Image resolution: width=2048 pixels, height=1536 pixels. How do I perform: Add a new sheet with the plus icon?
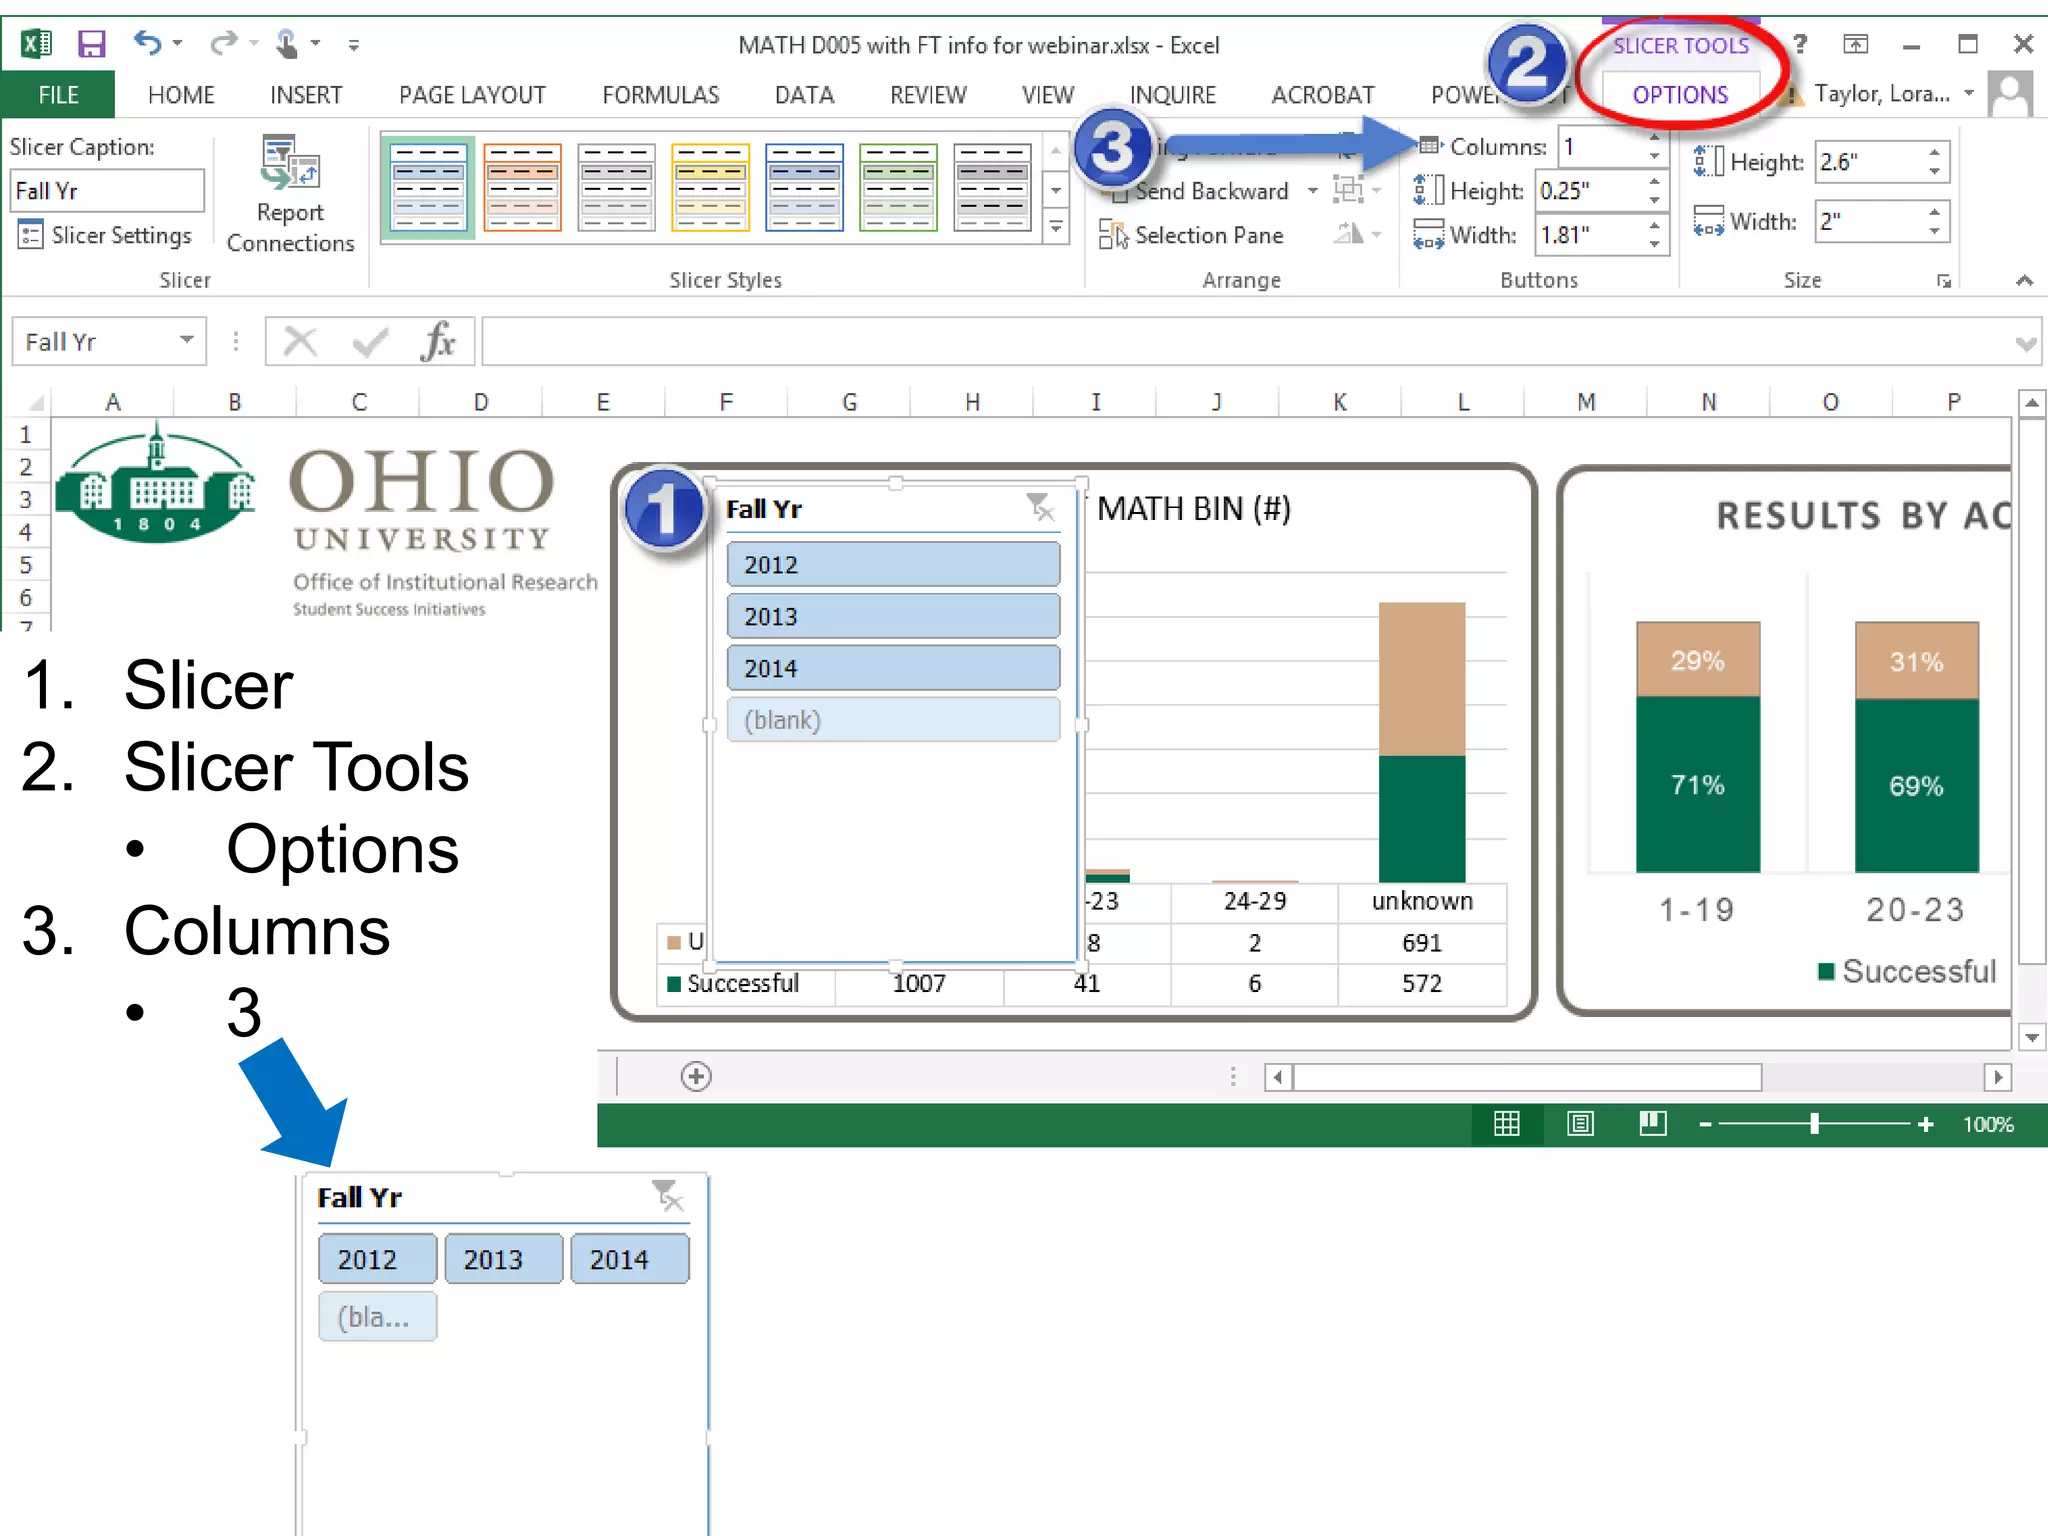tap(696, 1077)
